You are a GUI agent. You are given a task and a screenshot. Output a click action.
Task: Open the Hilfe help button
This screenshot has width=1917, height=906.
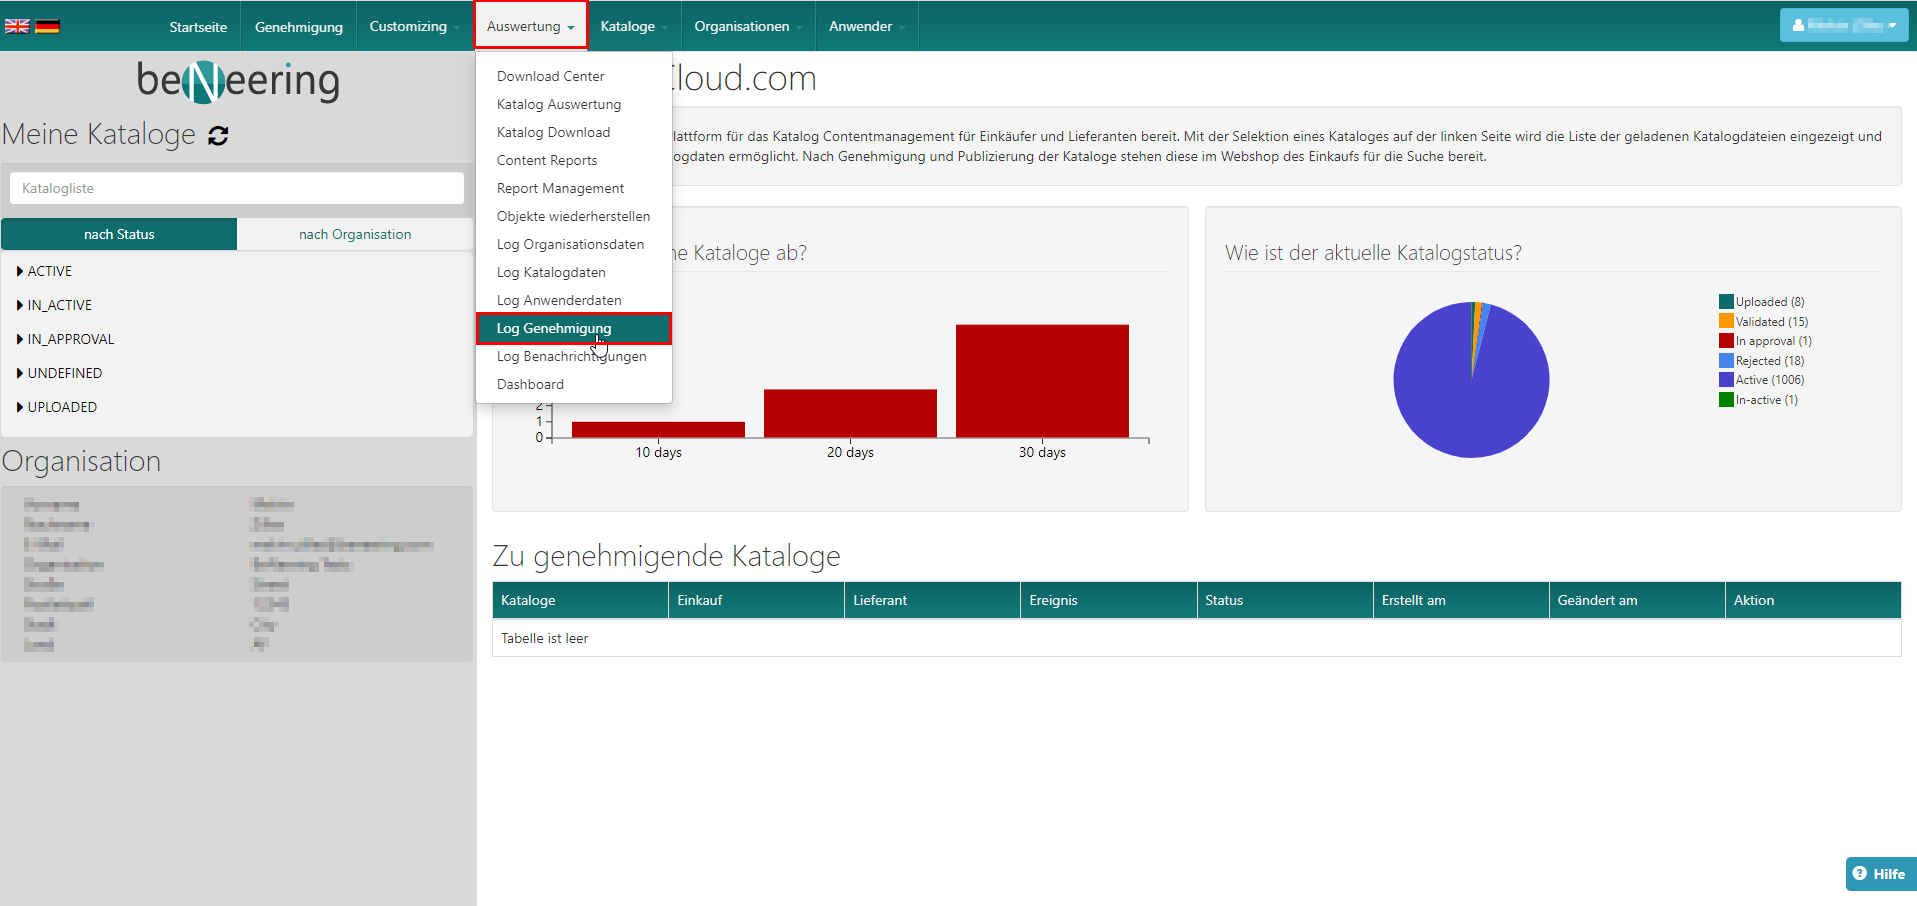(1879, 873)
